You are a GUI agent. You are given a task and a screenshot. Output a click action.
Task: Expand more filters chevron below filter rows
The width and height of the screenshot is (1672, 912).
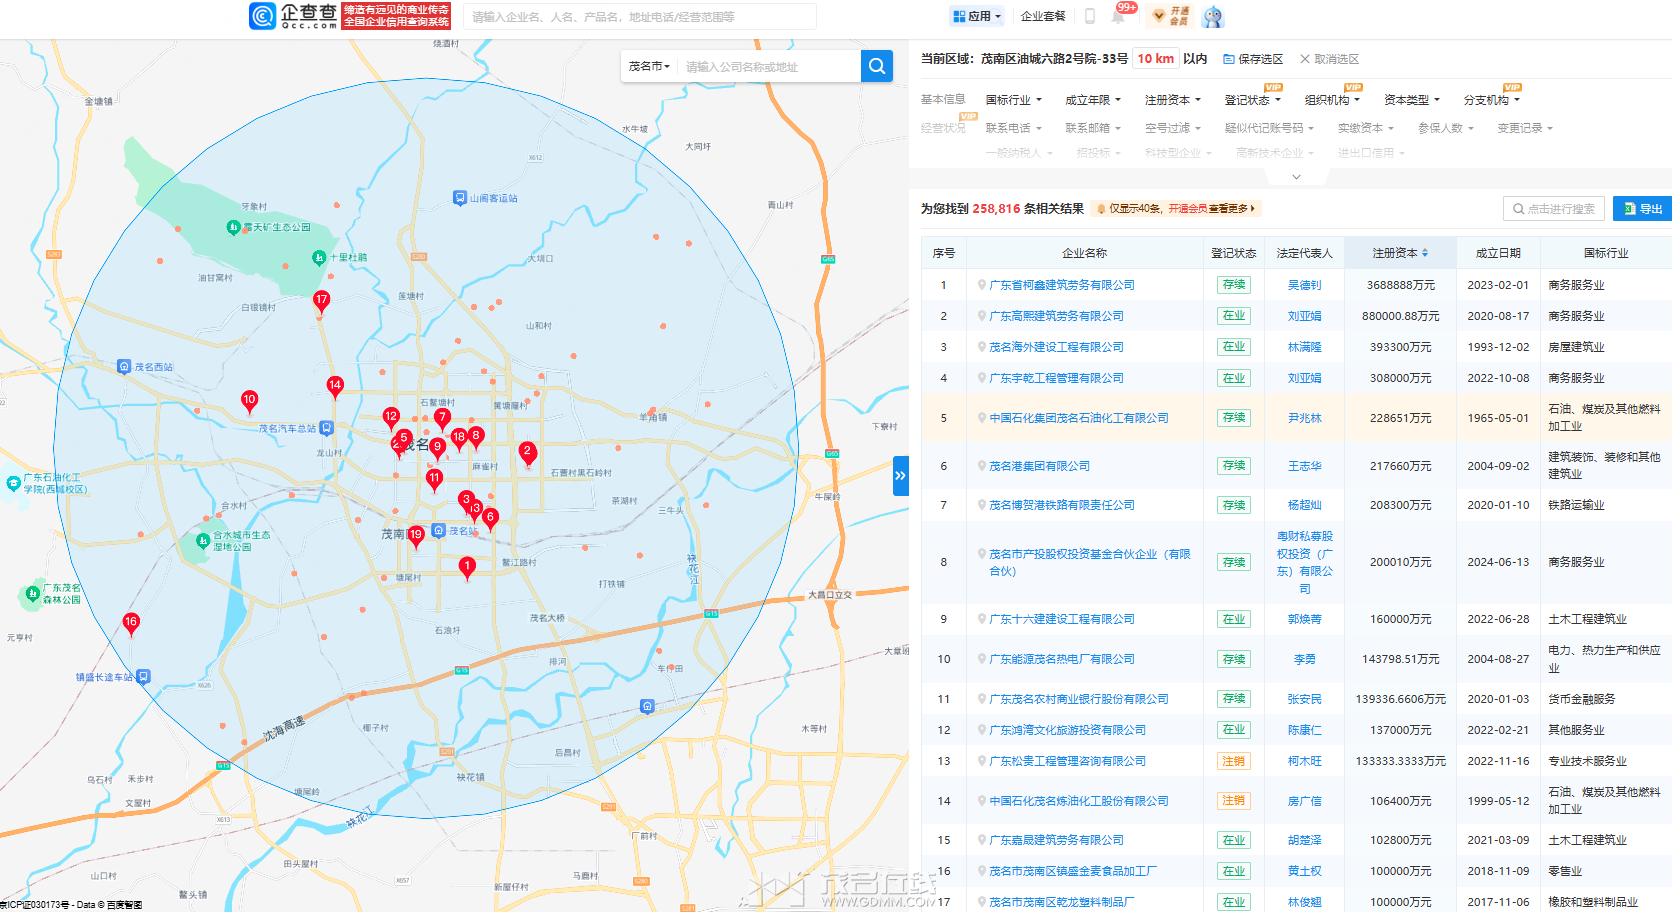(1296, 177)
